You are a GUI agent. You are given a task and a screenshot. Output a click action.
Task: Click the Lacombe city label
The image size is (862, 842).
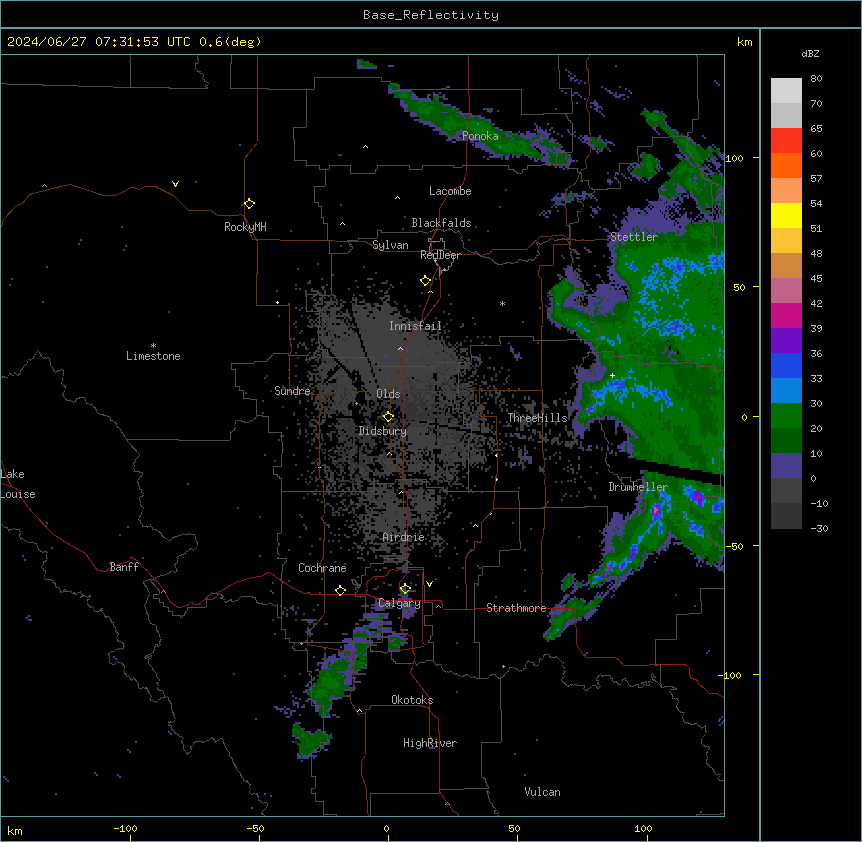pyautogui.click(x=450, y=191)
